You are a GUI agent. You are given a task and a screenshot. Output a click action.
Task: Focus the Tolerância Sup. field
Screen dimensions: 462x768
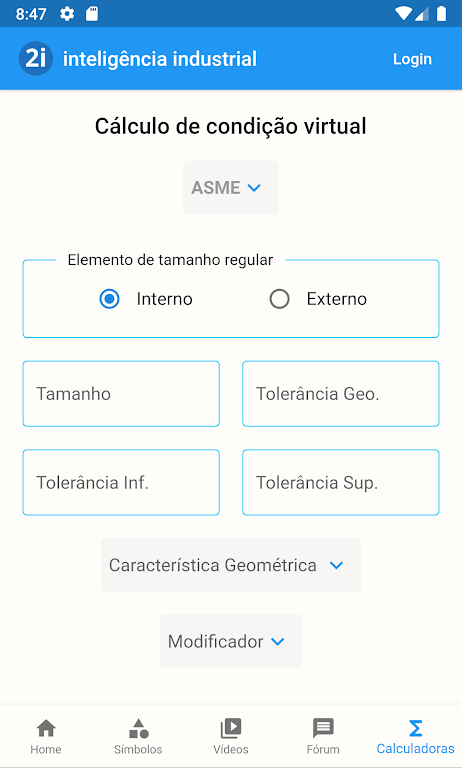pyautogui.click(x=340, y=482)
